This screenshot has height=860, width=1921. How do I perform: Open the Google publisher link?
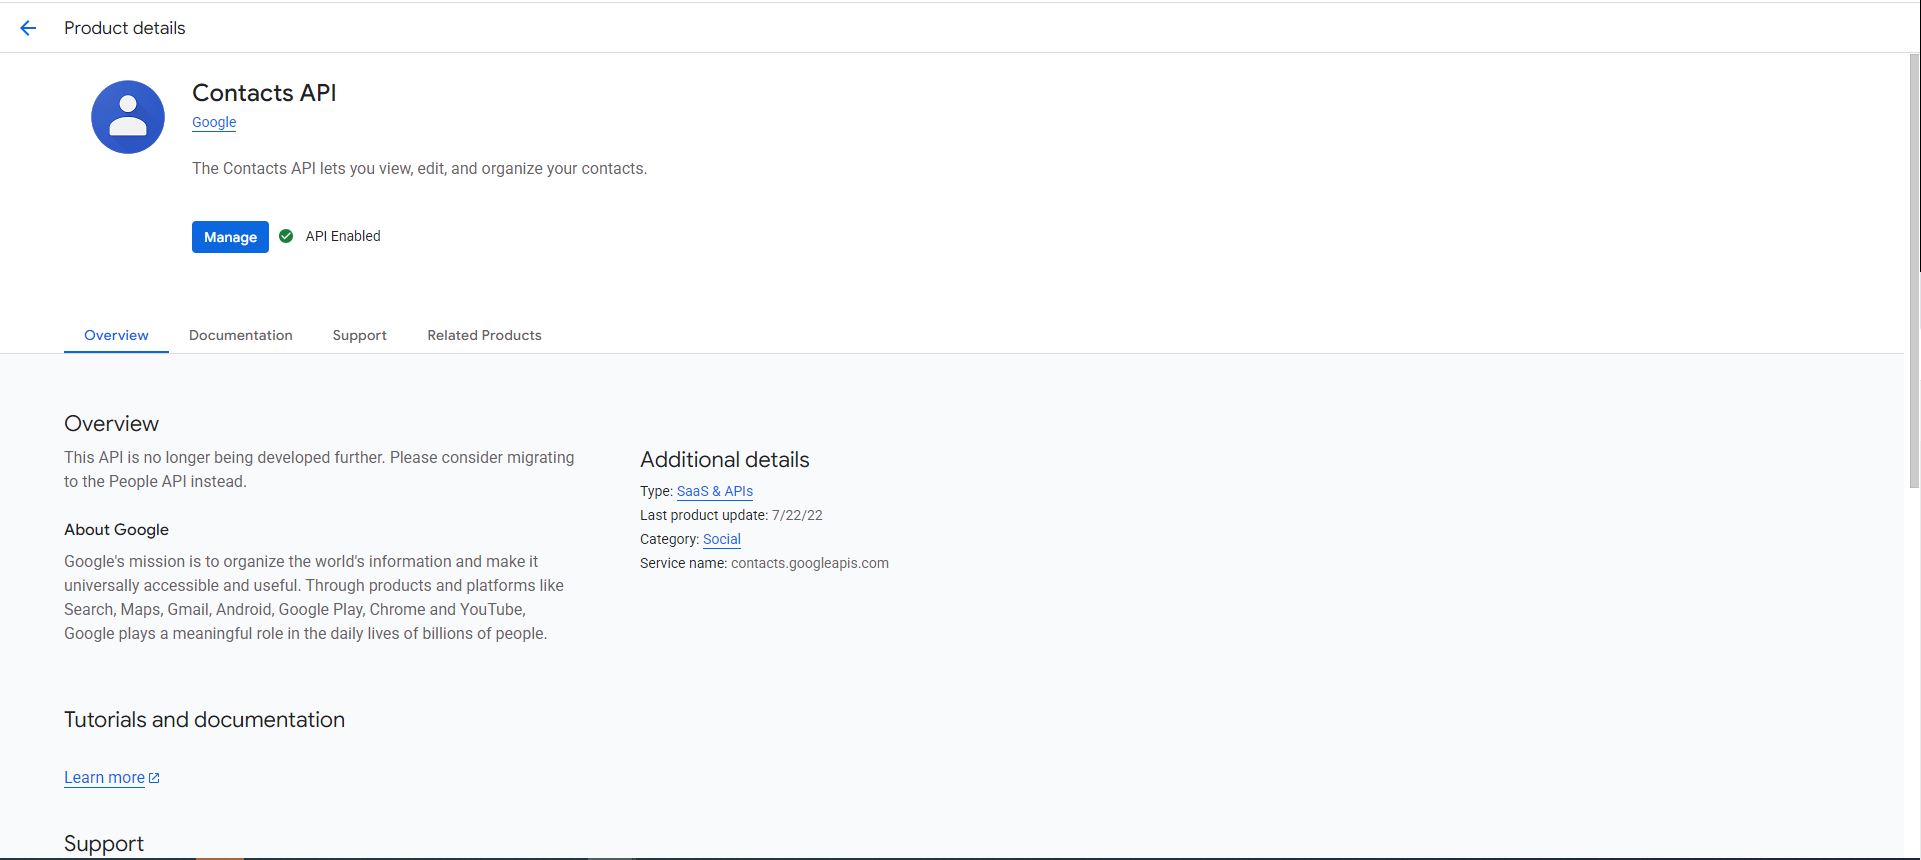tap(214, 122)
